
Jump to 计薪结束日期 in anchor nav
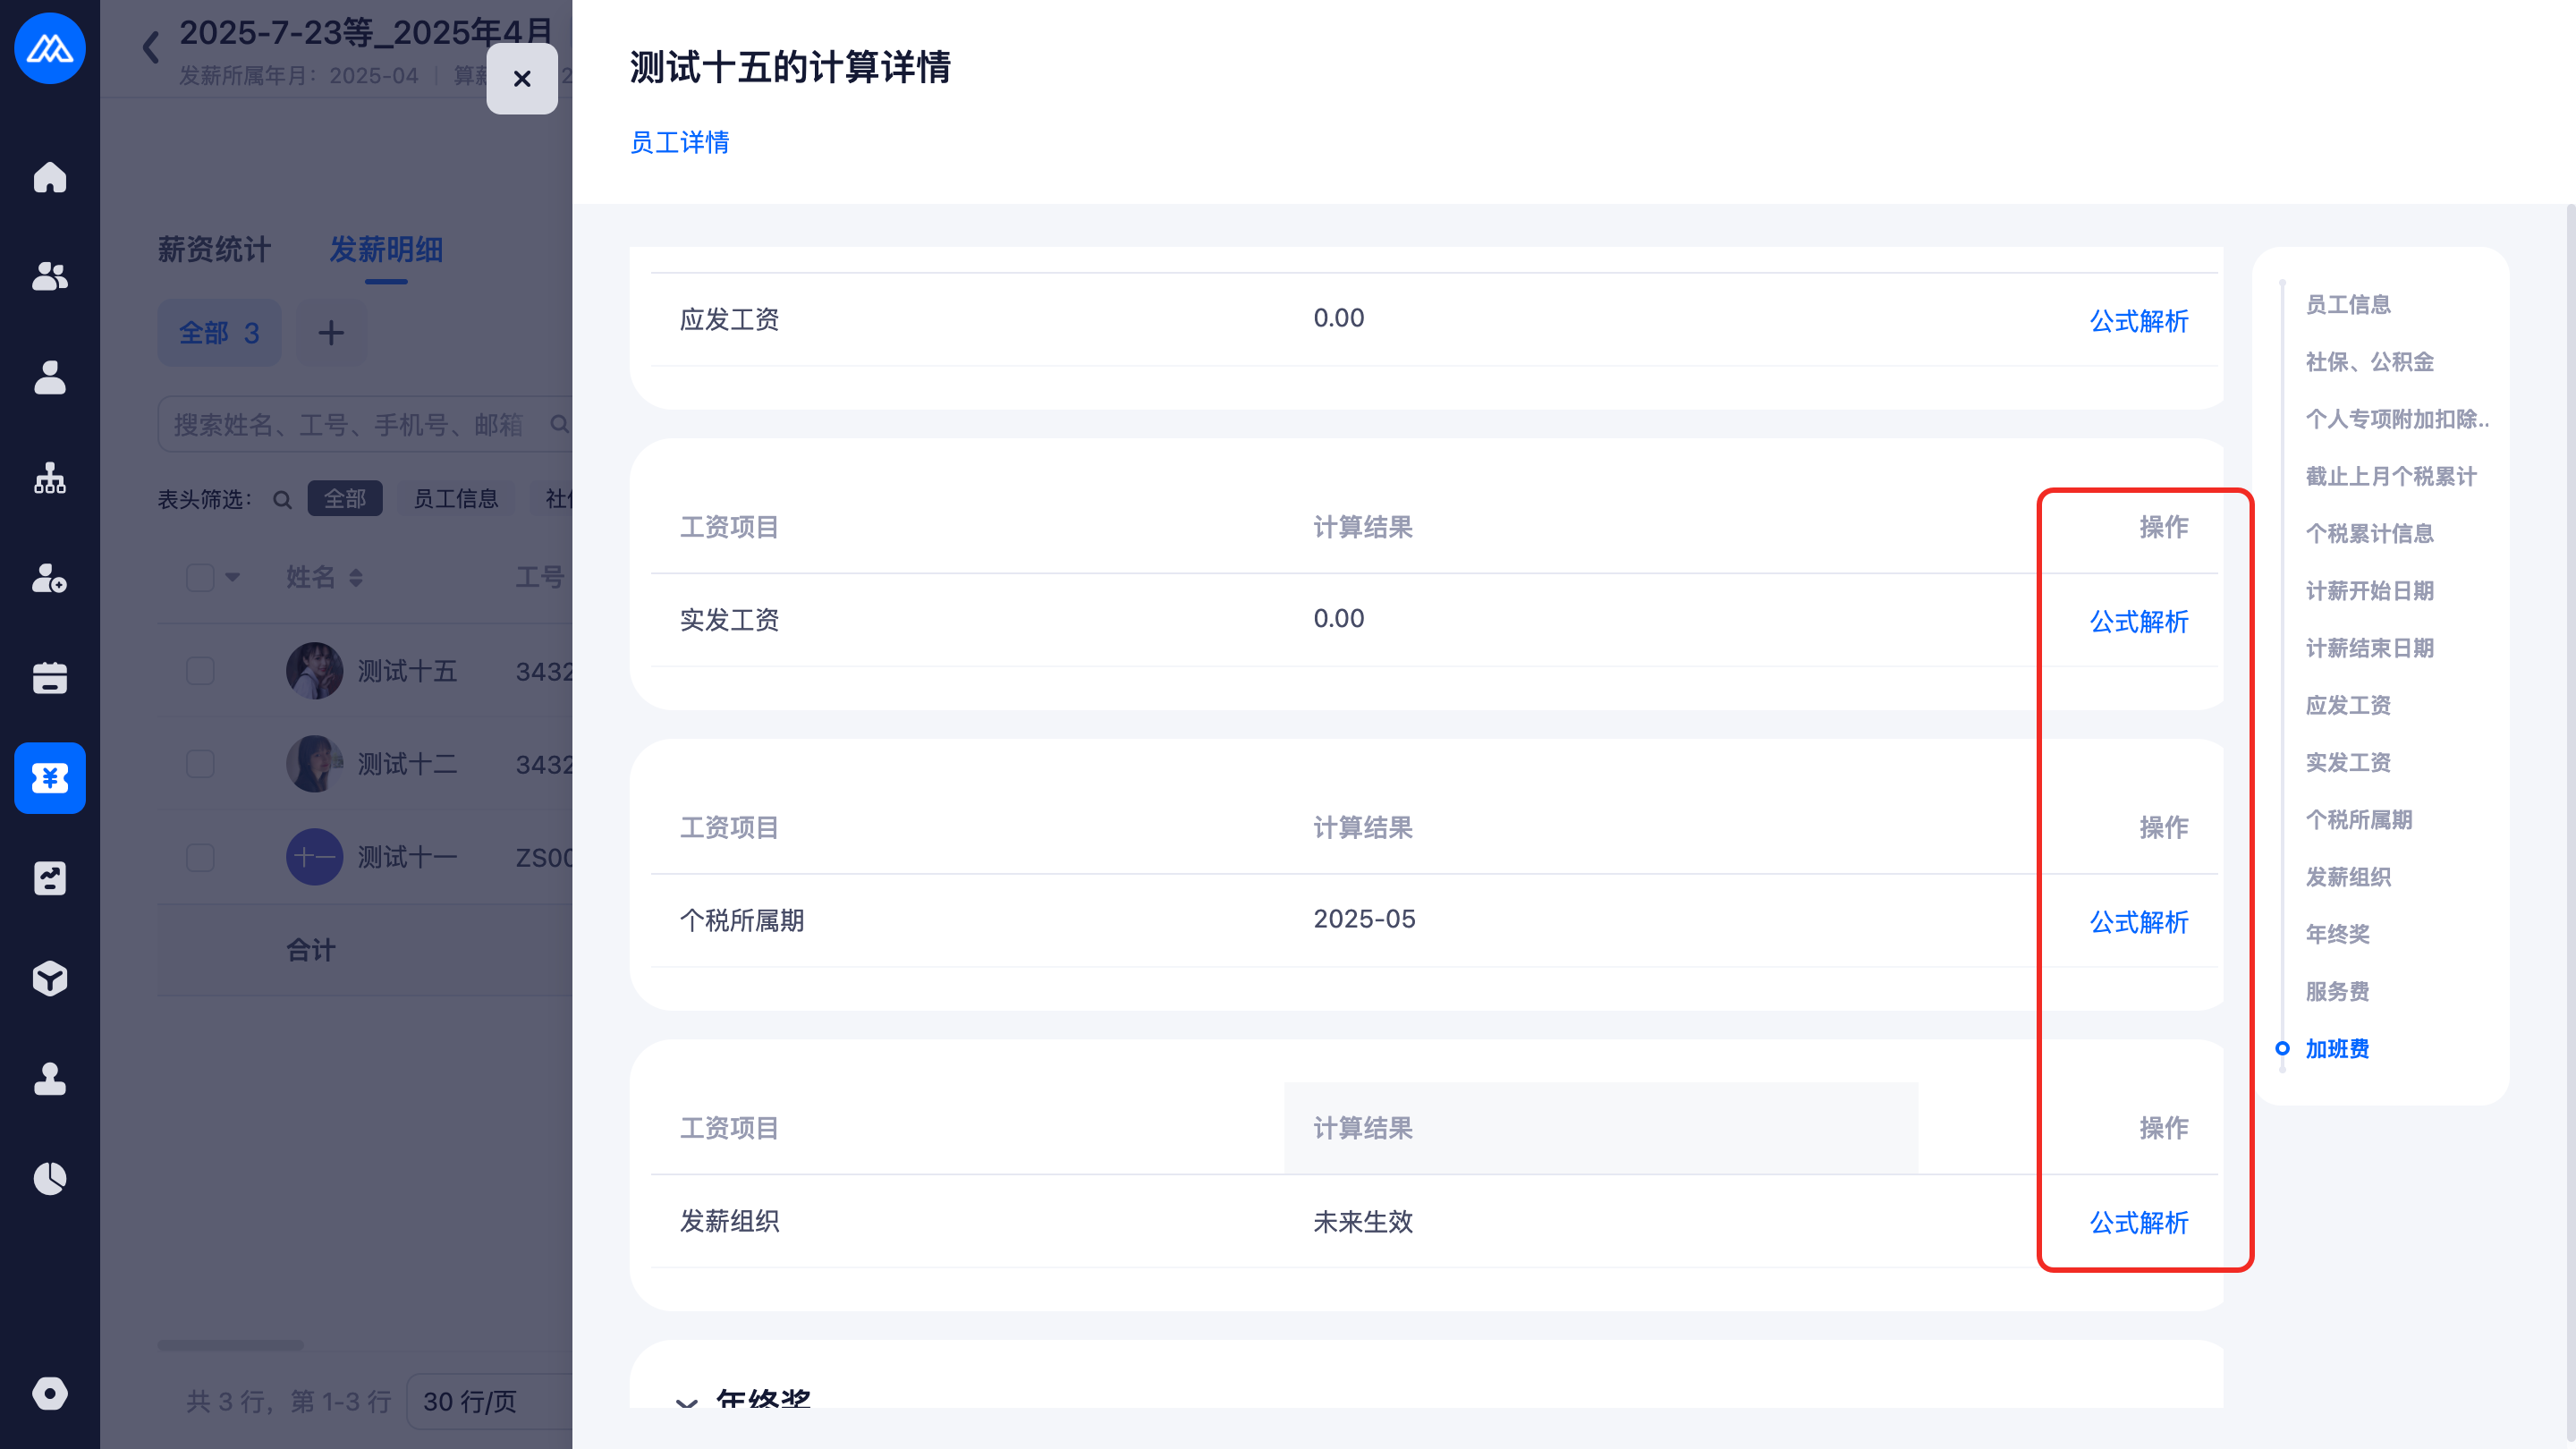click(2370, 648)
